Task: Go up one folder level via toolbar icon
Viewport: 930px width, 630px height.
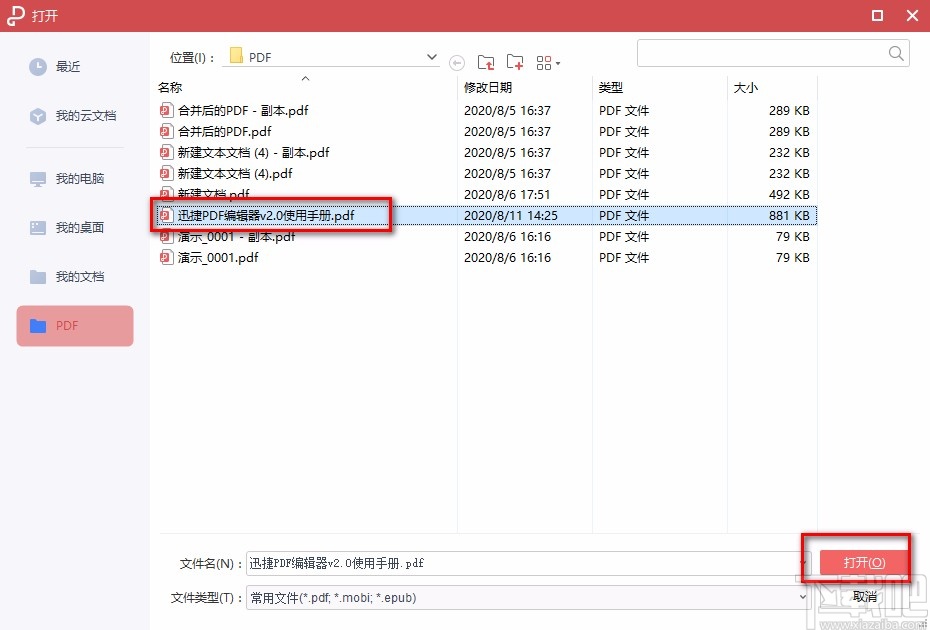Action: tap(486, 62)
